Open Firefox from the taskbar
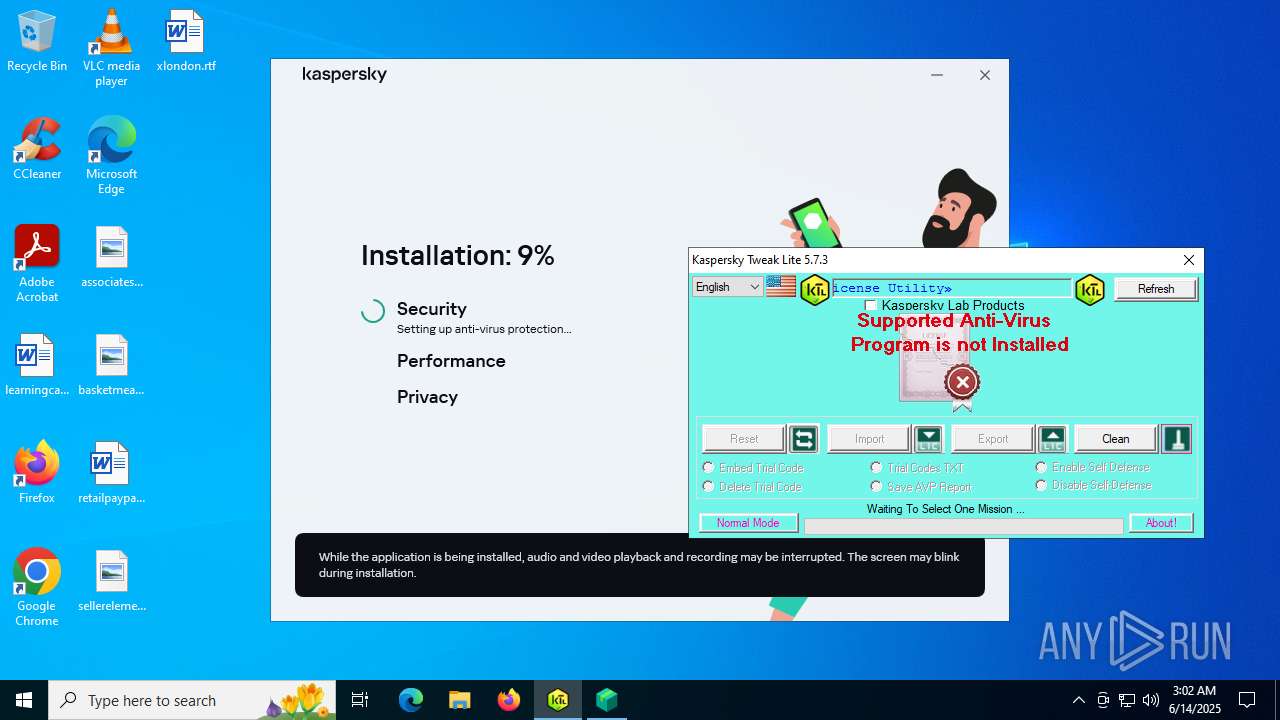 509,700
